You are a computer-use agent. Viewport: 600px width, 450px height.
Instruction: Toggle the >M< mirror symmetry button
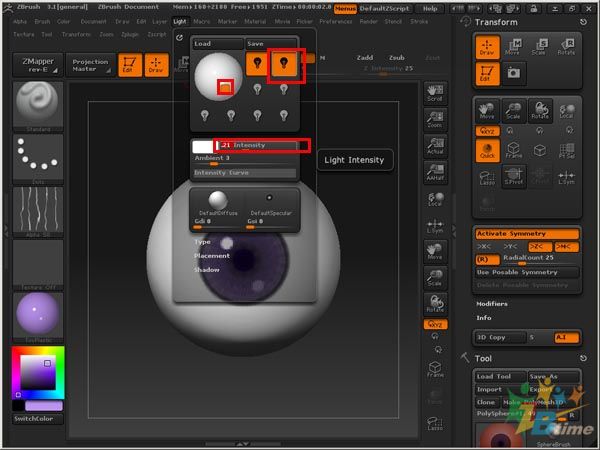566,246
